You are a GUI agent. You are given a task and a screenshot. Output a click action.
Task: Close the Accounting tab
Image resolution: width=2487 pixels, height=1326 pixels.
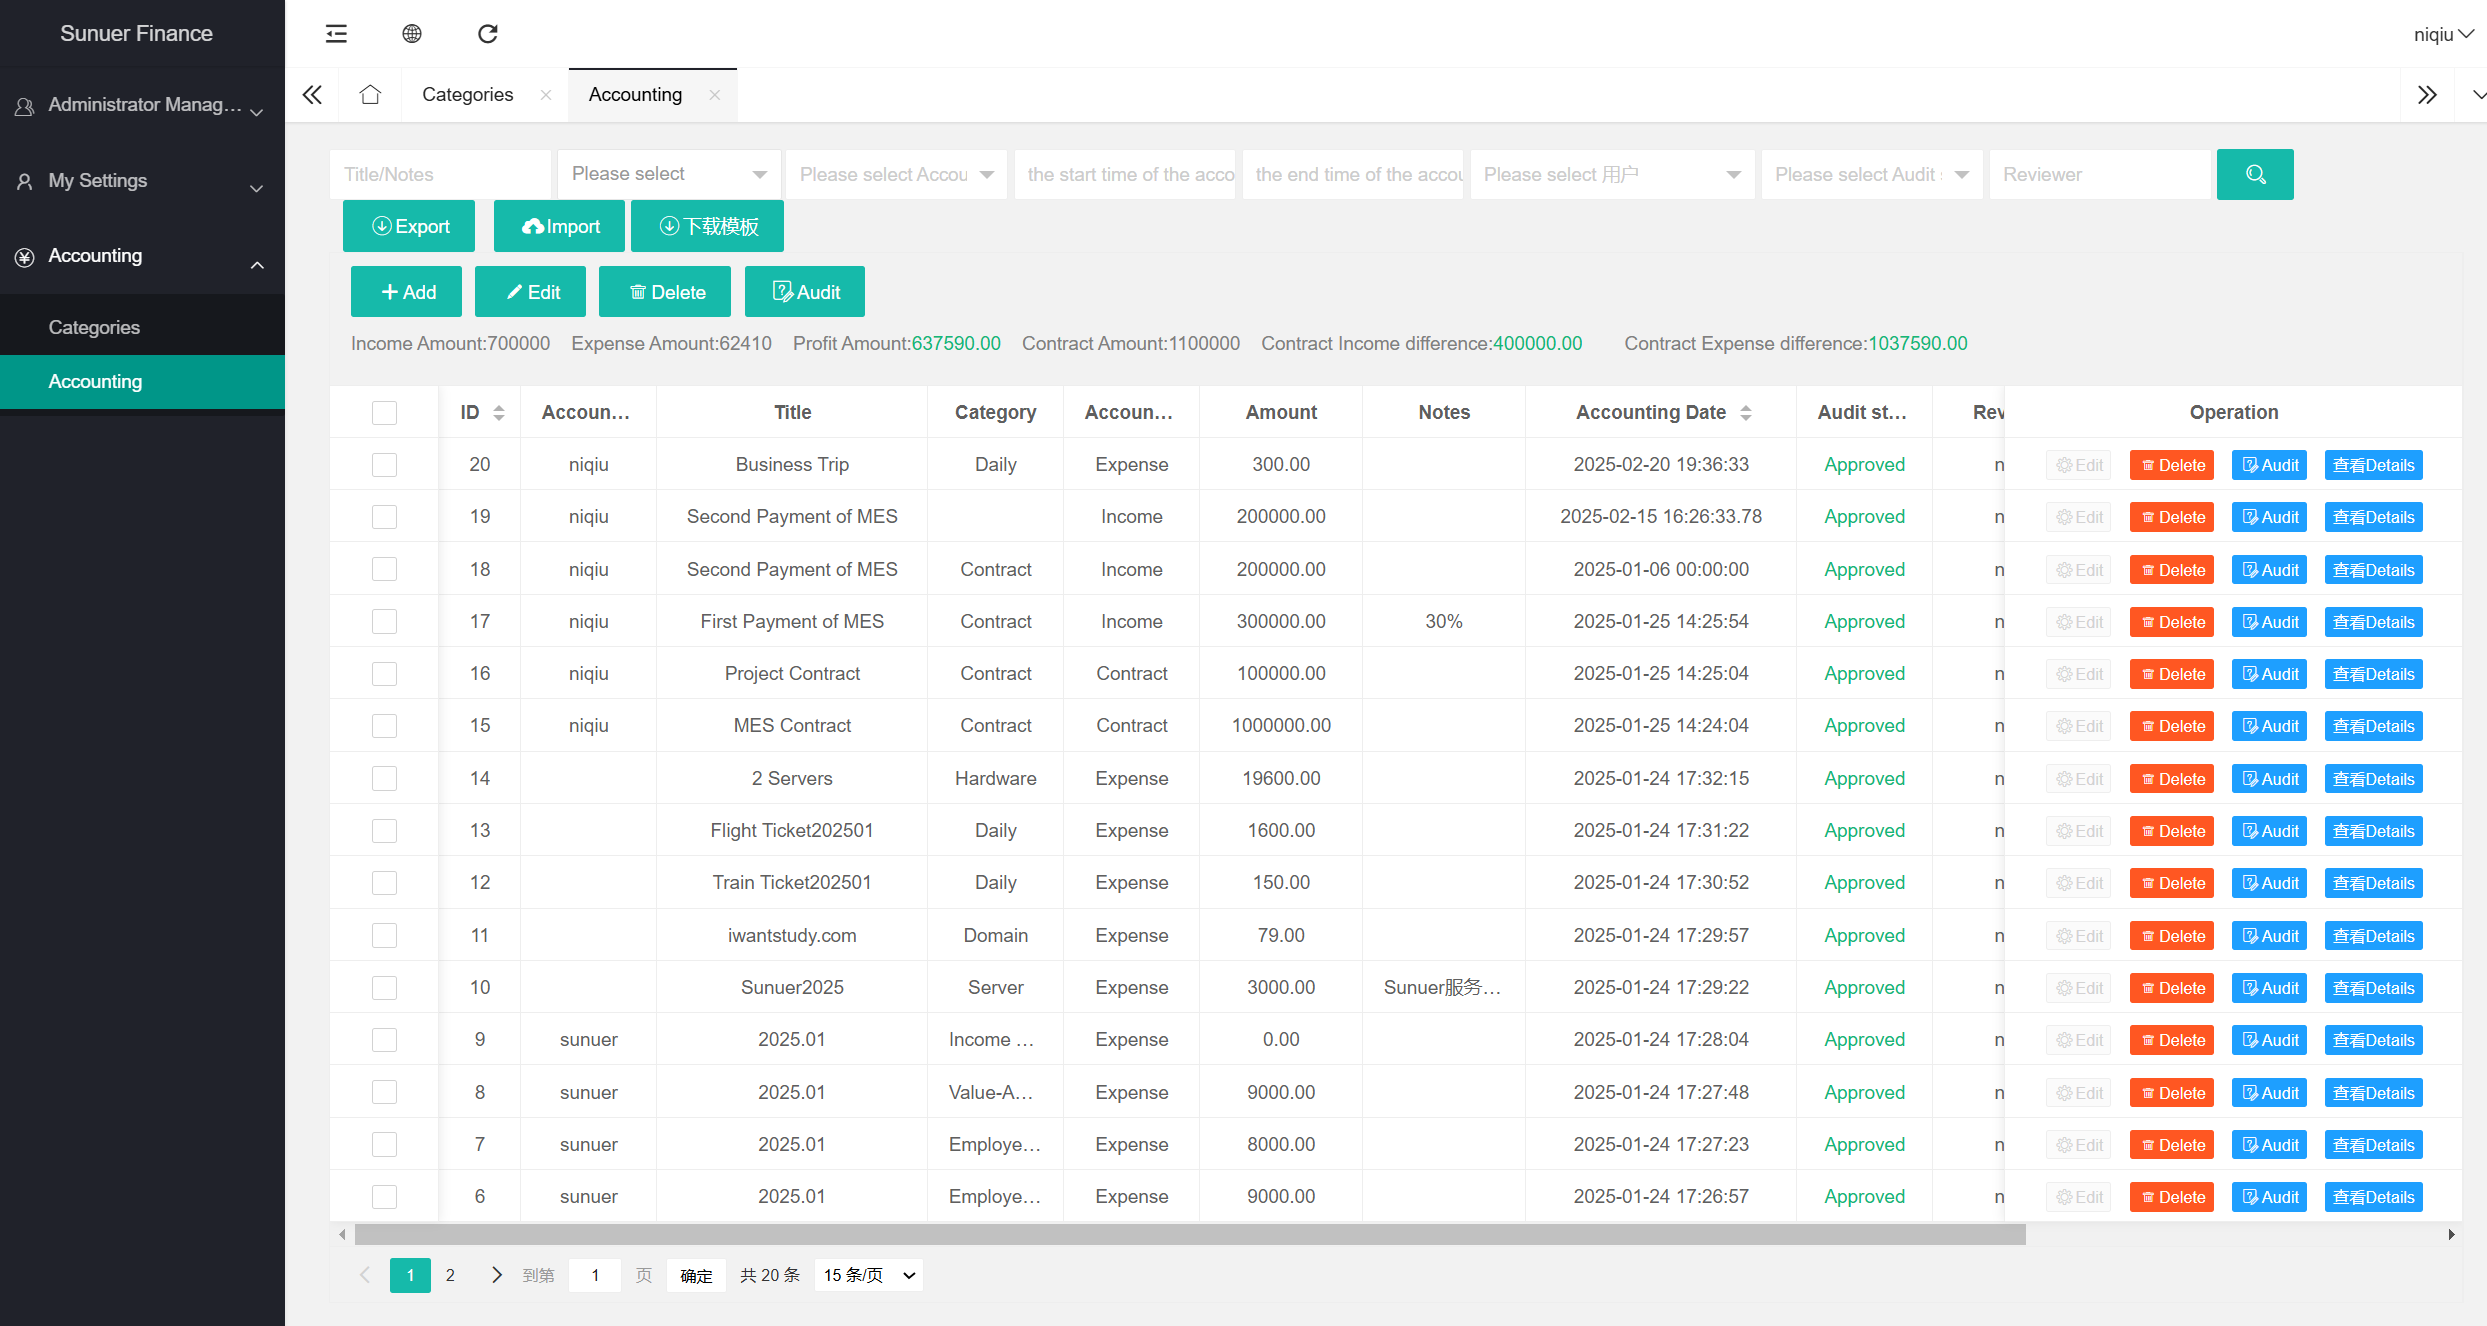(x=714, y=95)
